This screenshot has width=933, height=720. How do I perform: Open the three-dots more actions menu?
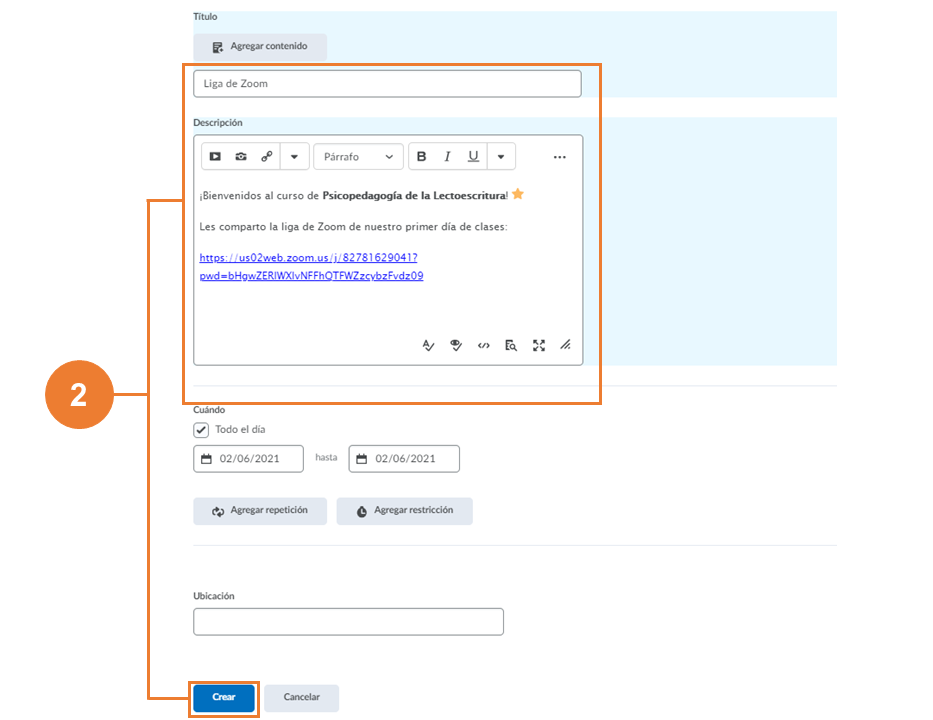(x=559, y=157)
